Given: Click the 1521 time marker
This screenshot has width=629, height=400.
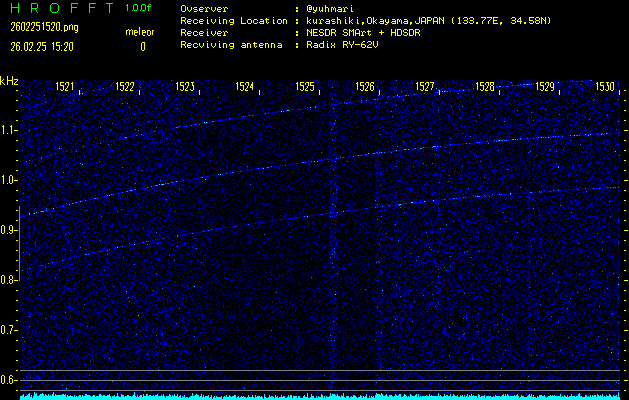Looking at the screenshot, I should tap(64, 87).
